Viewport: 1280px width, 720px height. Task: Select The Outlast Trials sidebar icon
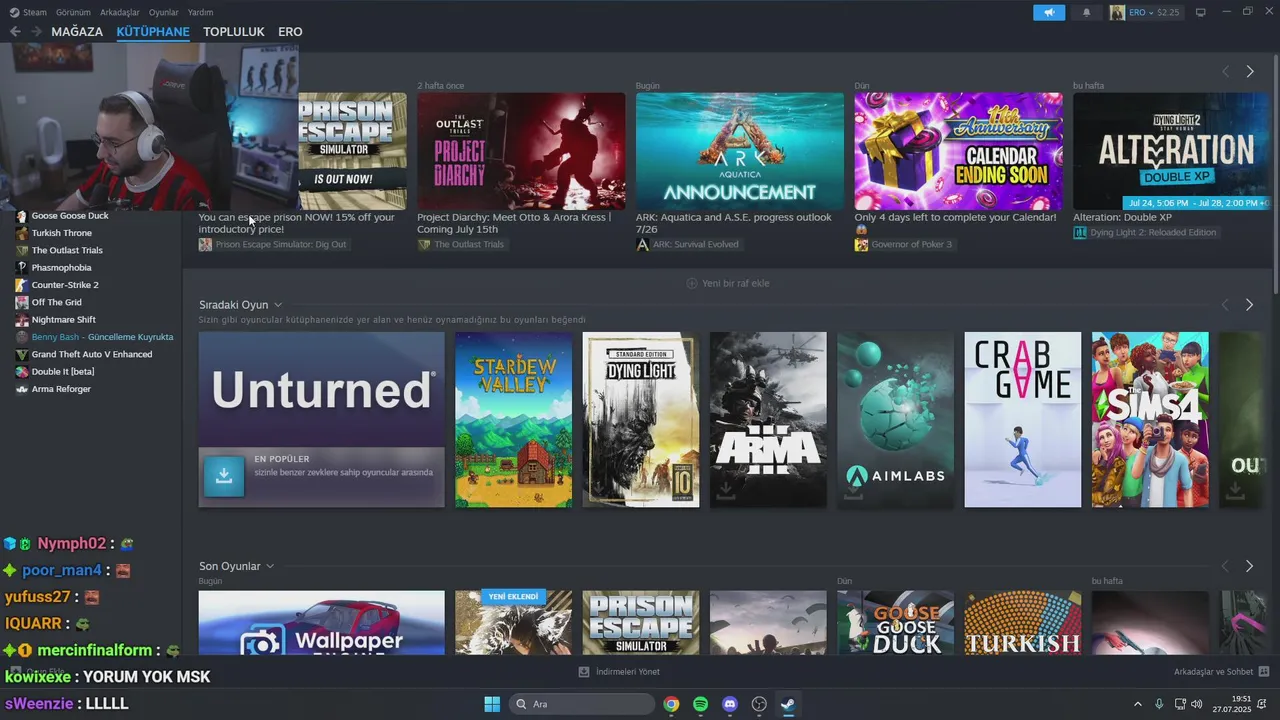pos(22,250)
